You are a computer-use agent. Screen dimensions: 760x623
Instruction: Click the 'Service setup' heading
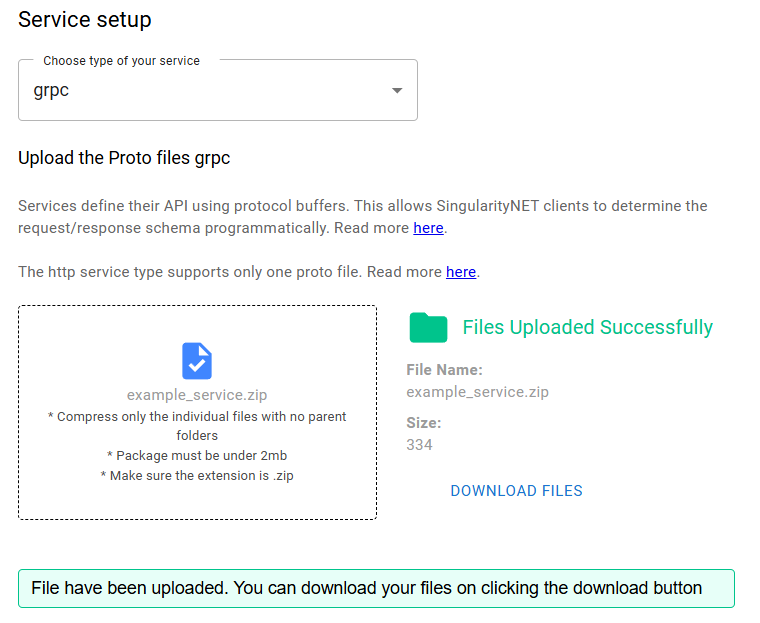coord(85,19)
